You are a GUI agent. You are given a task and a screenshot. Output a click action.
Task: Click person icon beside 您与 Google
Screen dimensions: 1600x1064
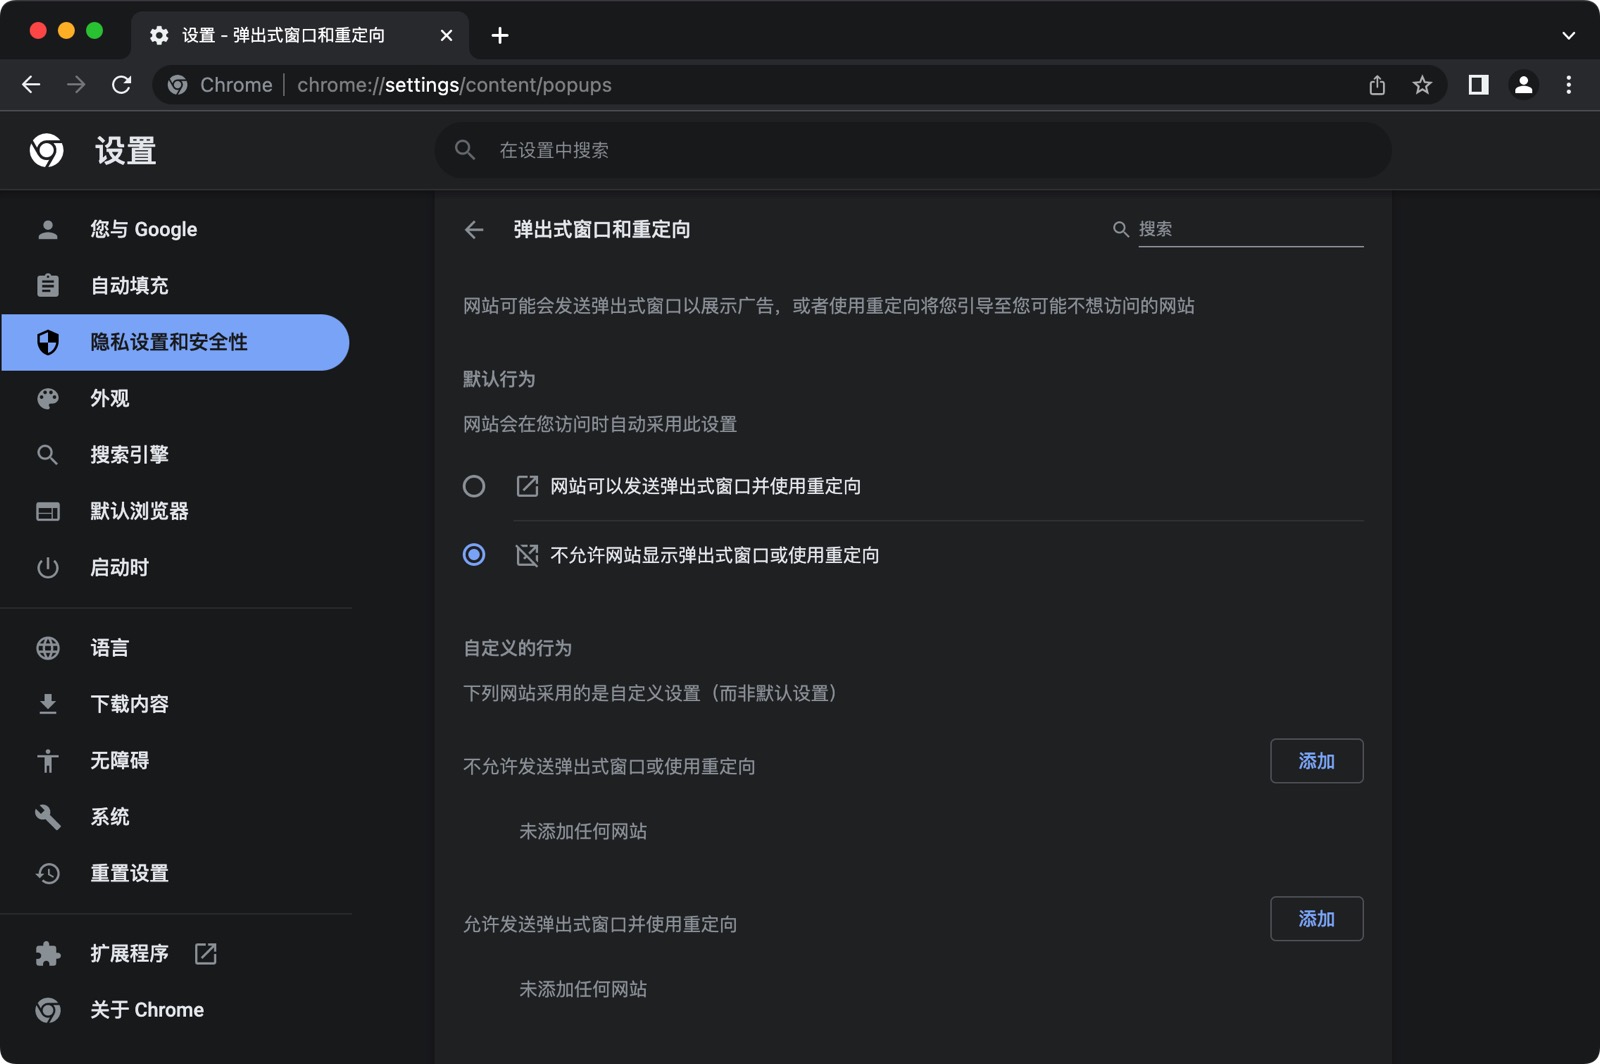pos(47,230)
